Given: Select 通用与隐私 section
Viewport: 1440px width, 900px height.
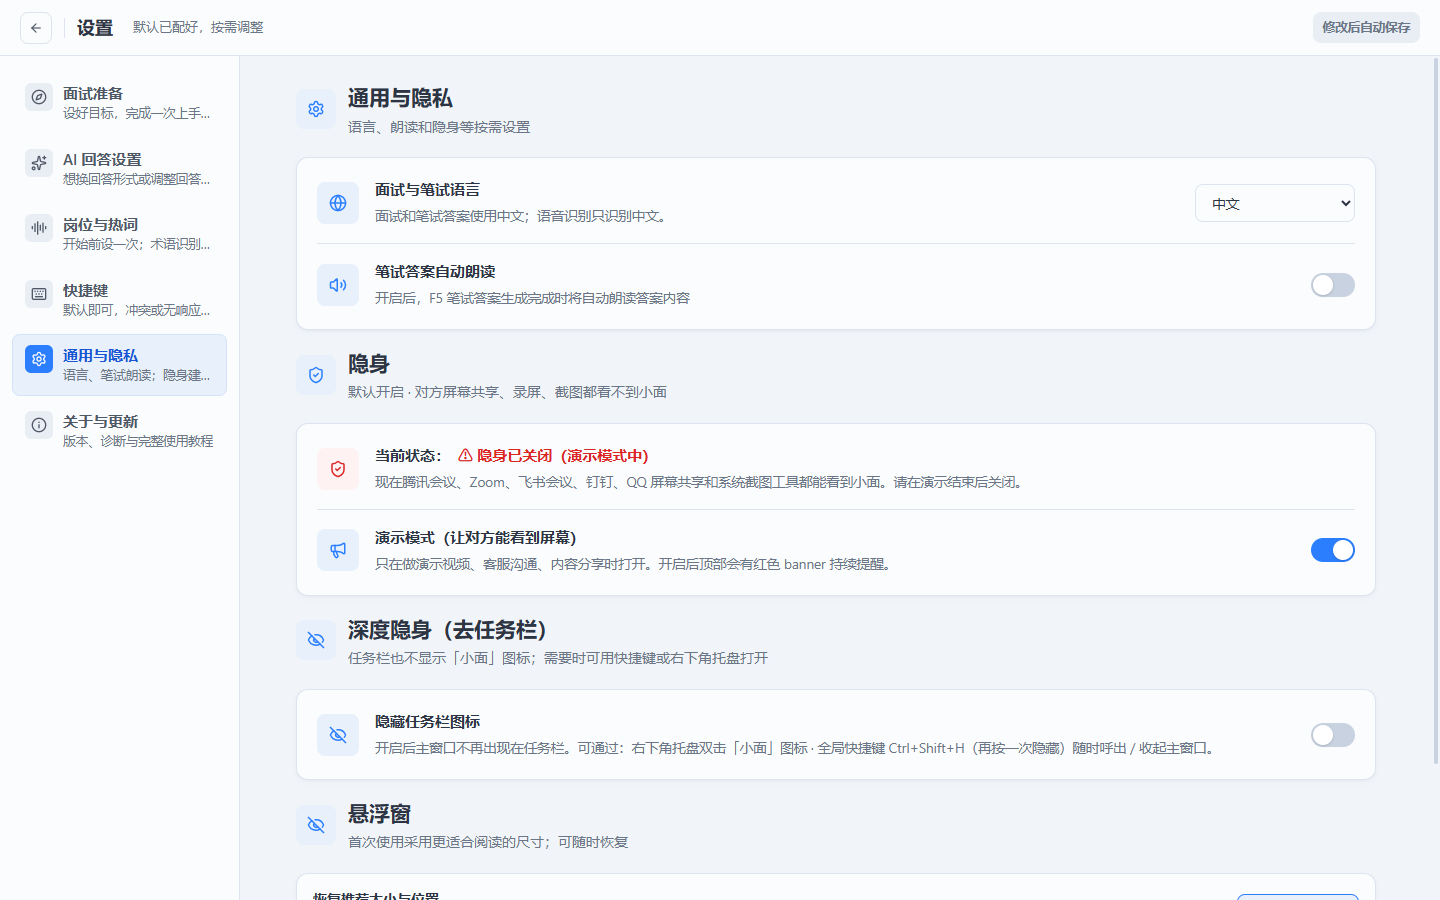Looking at the screenshot, I should point(120,365).
